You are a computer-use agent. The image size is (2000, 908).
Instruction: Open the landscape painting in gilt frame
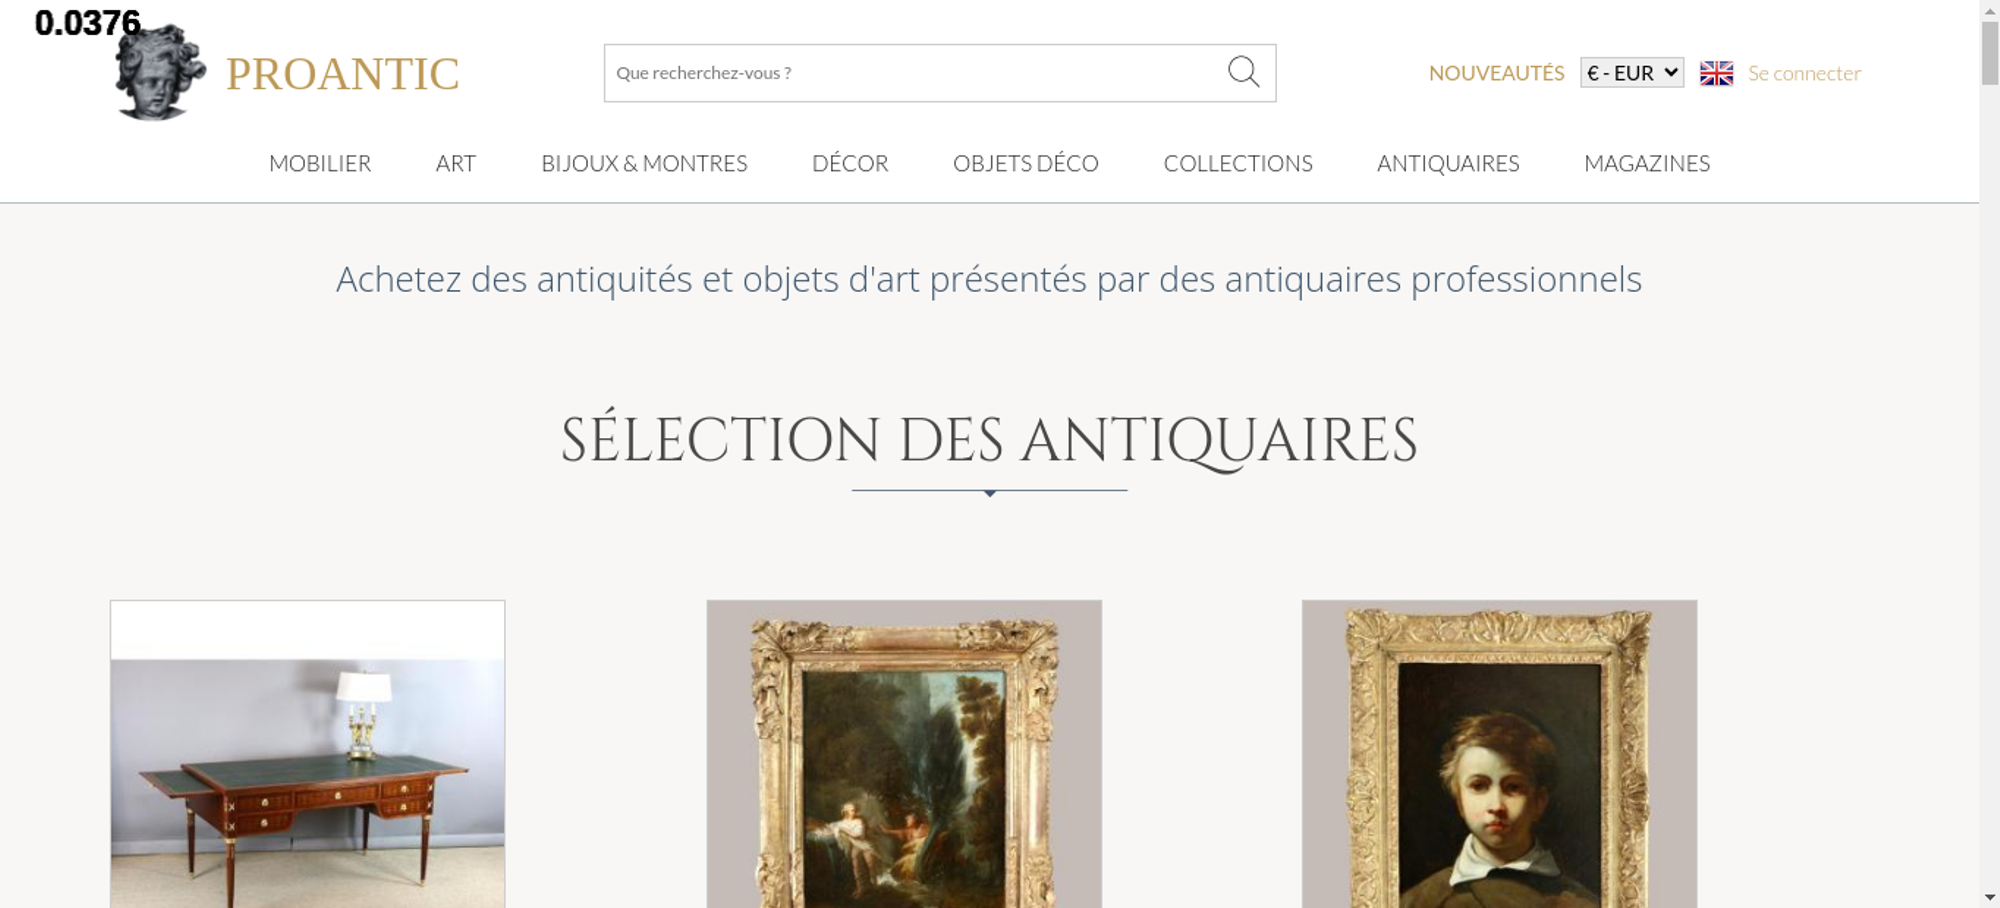[904, 754]
